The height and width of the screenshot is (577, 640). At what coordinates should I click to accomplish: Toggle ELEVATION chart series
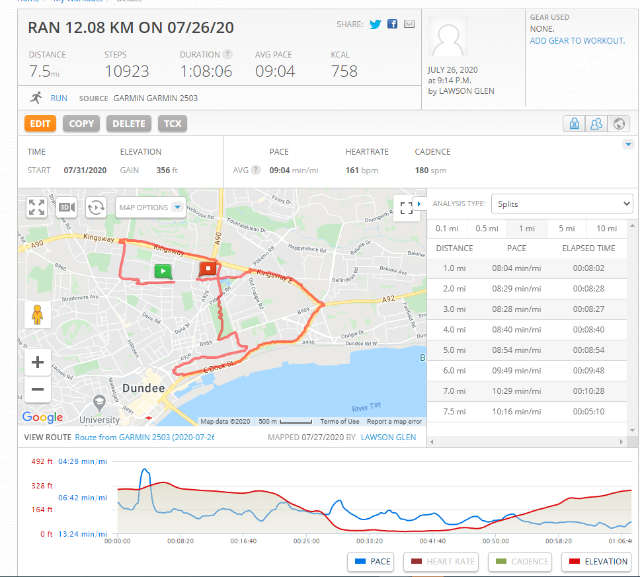pyautogui.click(x=596, y=562)
